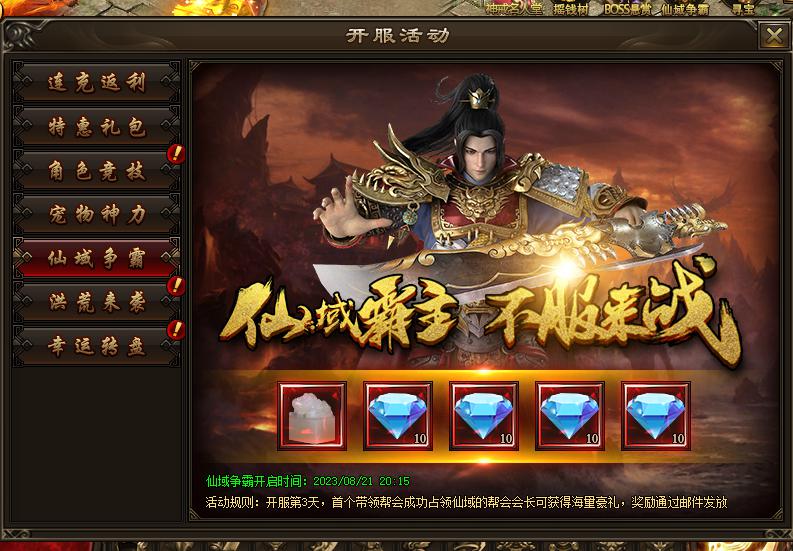Close the 开服活动 dialog window
Viewport: 793px width, 551px height.
click(774, 36)
